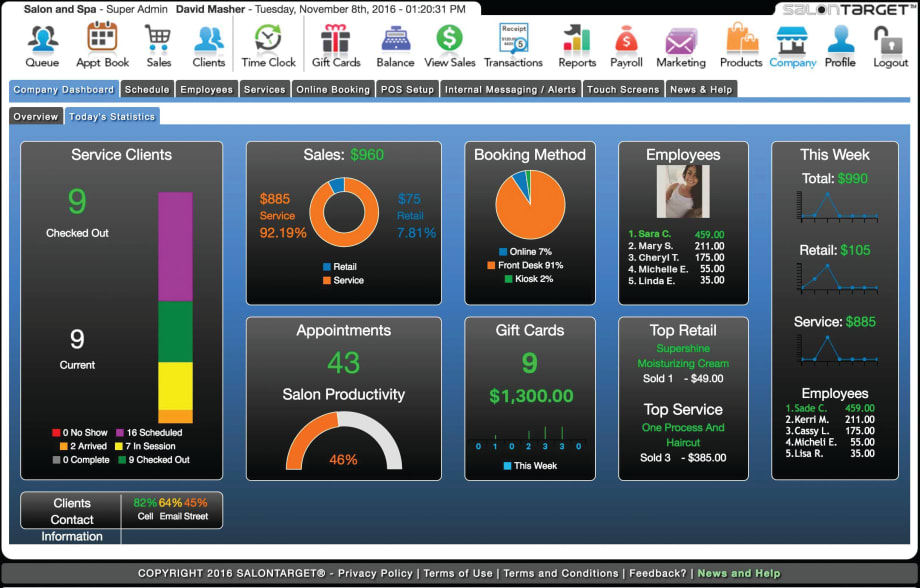Screen dimensions: 920x588
Task: Open the News & Help tab
Action: [701, 89]
